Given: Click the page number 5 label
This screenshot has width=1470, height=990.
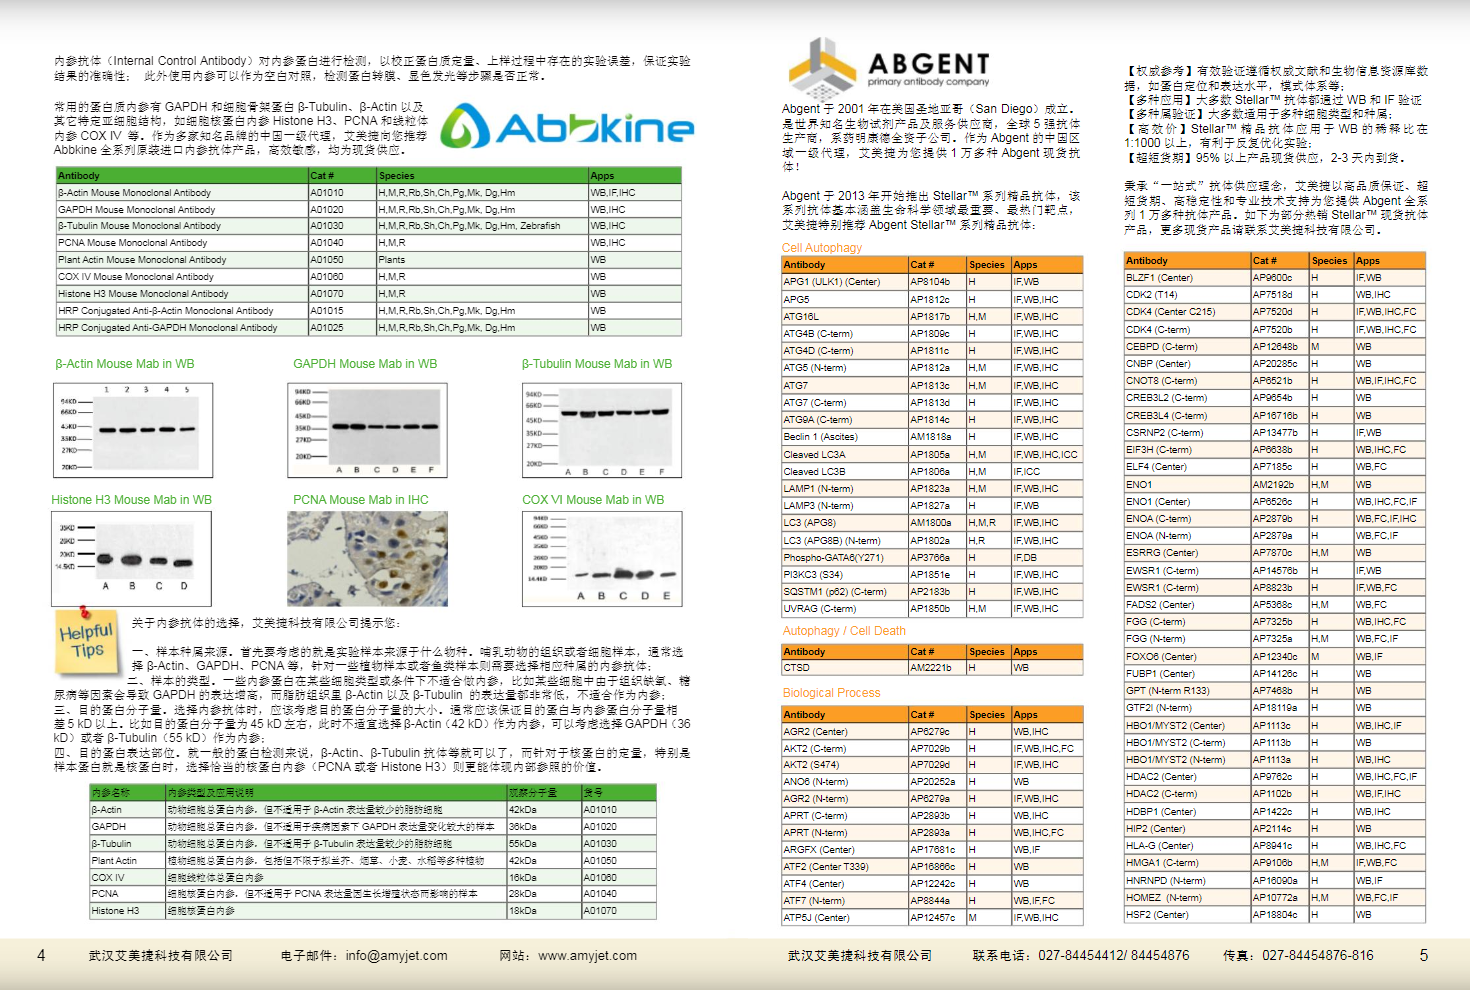Looking at the screenshot, I should [x=1425, y=956].
